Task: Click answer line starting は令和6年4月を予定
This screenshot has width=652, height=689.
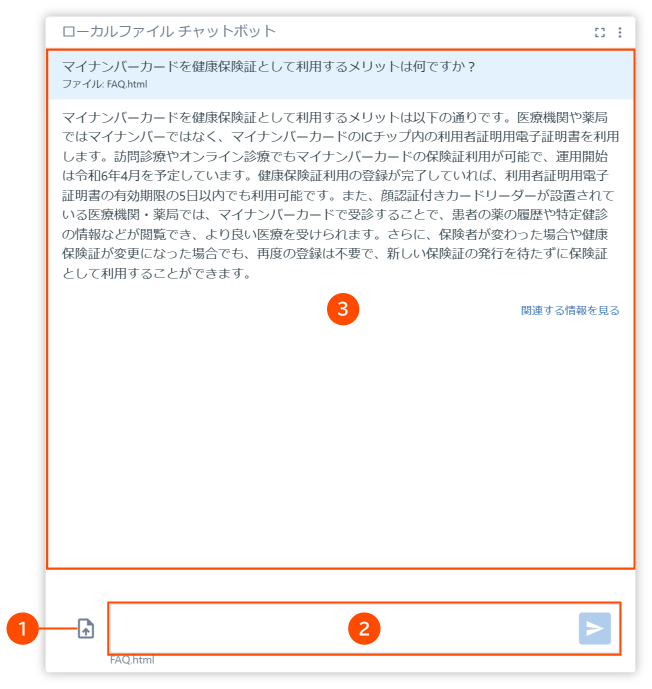Action: [x=335, y=176]
